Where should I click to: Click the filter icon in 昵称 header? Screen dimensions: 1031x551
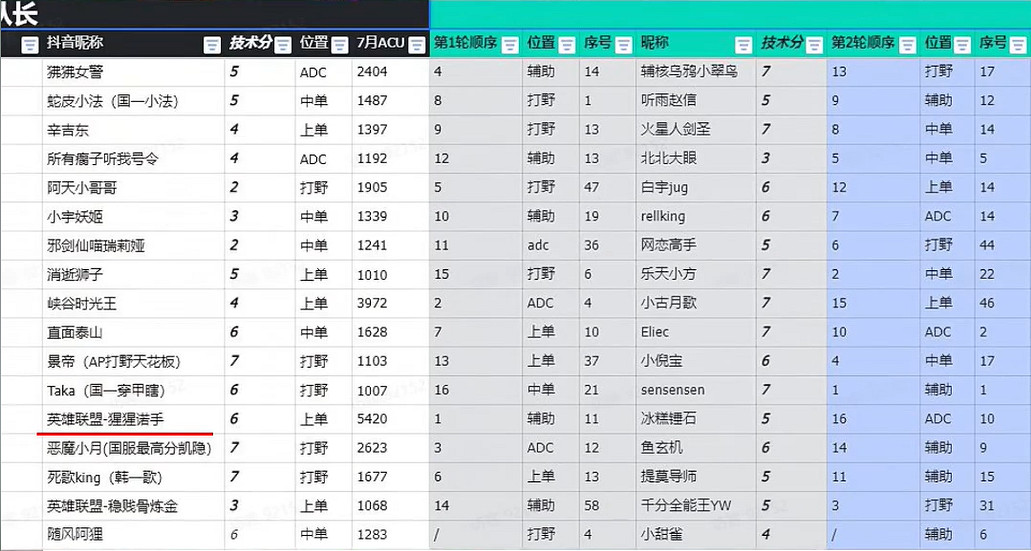743,44
